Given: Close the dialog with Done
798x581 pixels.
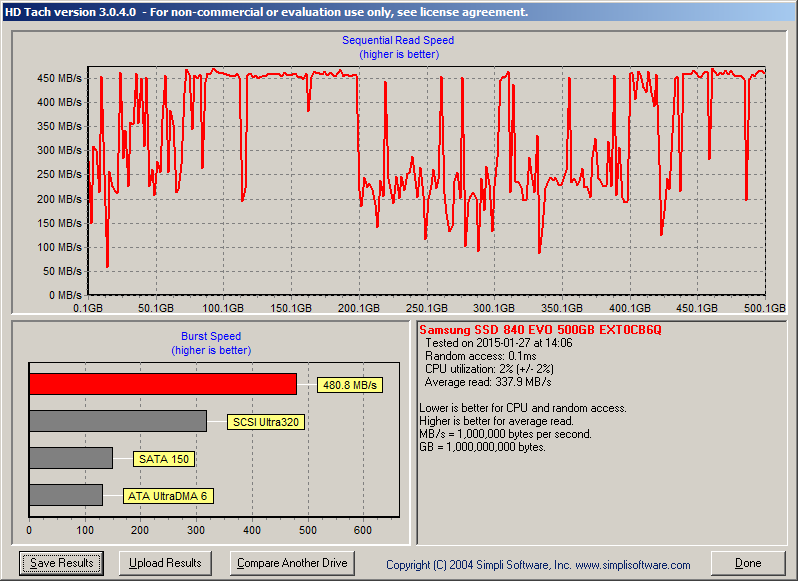Looking at the screenshot, I should [748, 563].
